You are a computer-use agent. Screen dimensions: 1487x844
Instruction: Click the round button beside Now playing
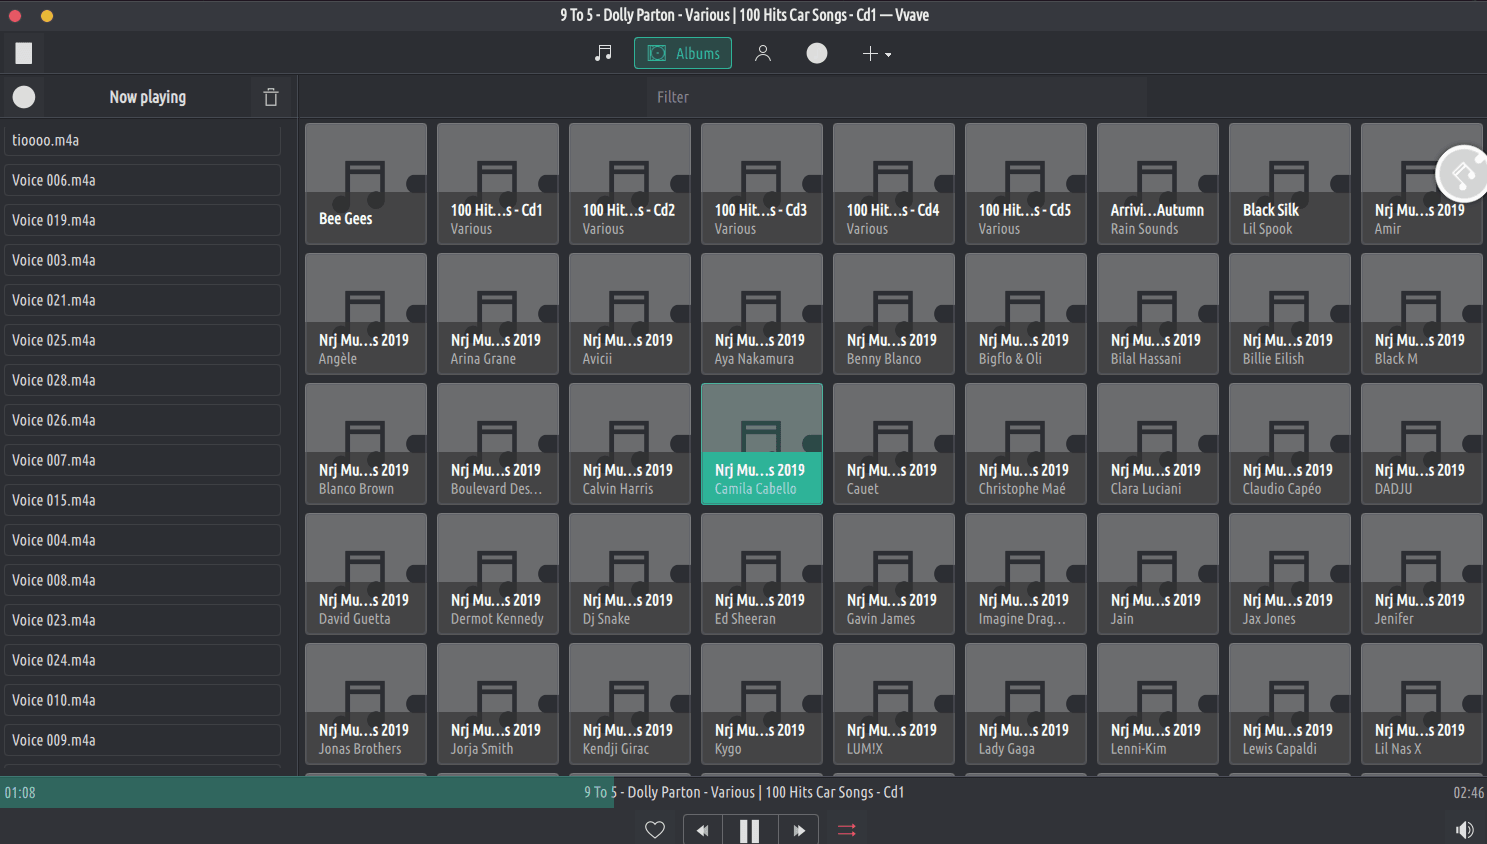(x=24, y=97)
